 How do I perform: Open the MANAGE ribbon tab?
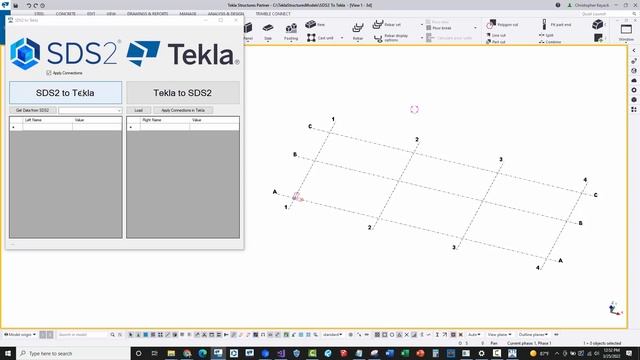188,14
